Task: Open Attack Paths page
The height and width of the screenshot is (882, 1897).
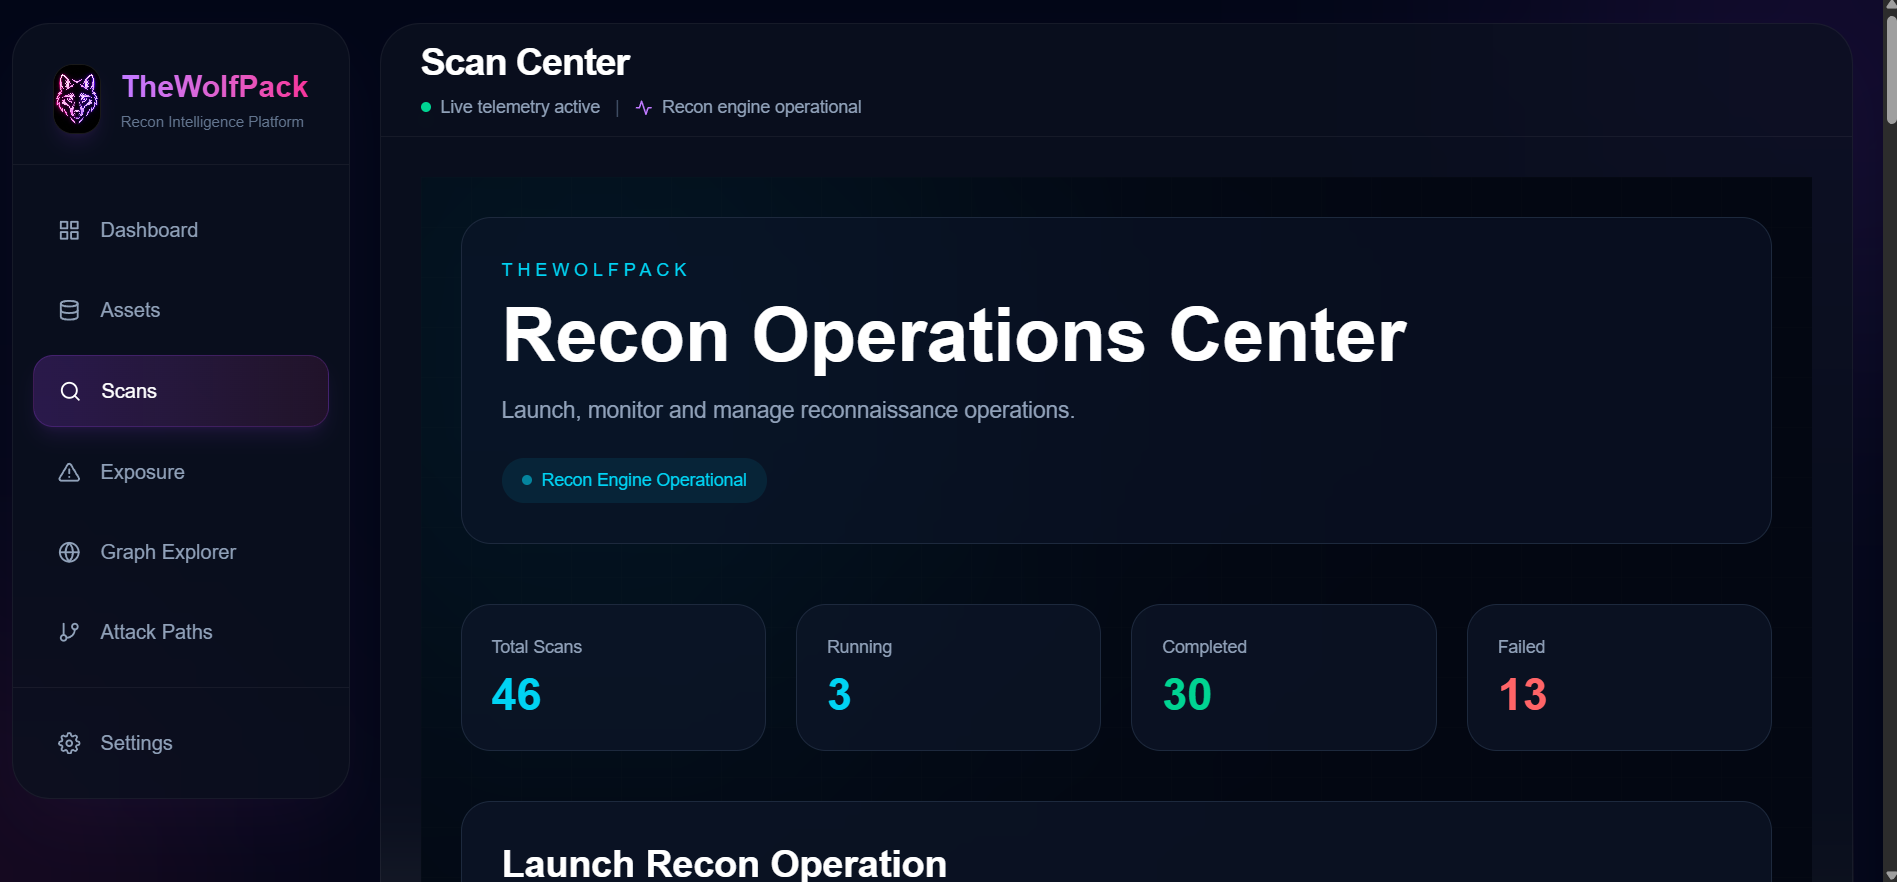Action: coord(181,632)
